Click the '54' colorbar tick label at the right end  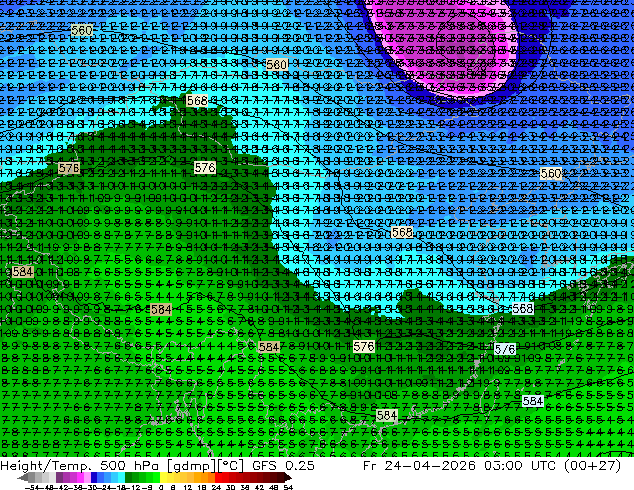click(x=287, y=488)
